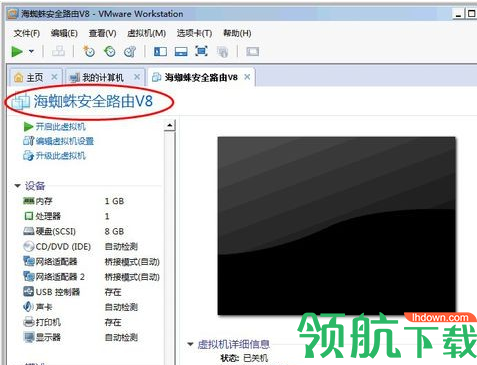Select the 显示器 device row

[91, 337]
